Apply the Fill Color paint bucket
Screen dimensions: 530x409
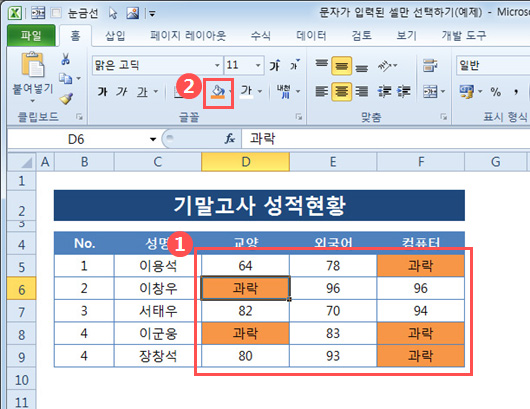(218, 91)
